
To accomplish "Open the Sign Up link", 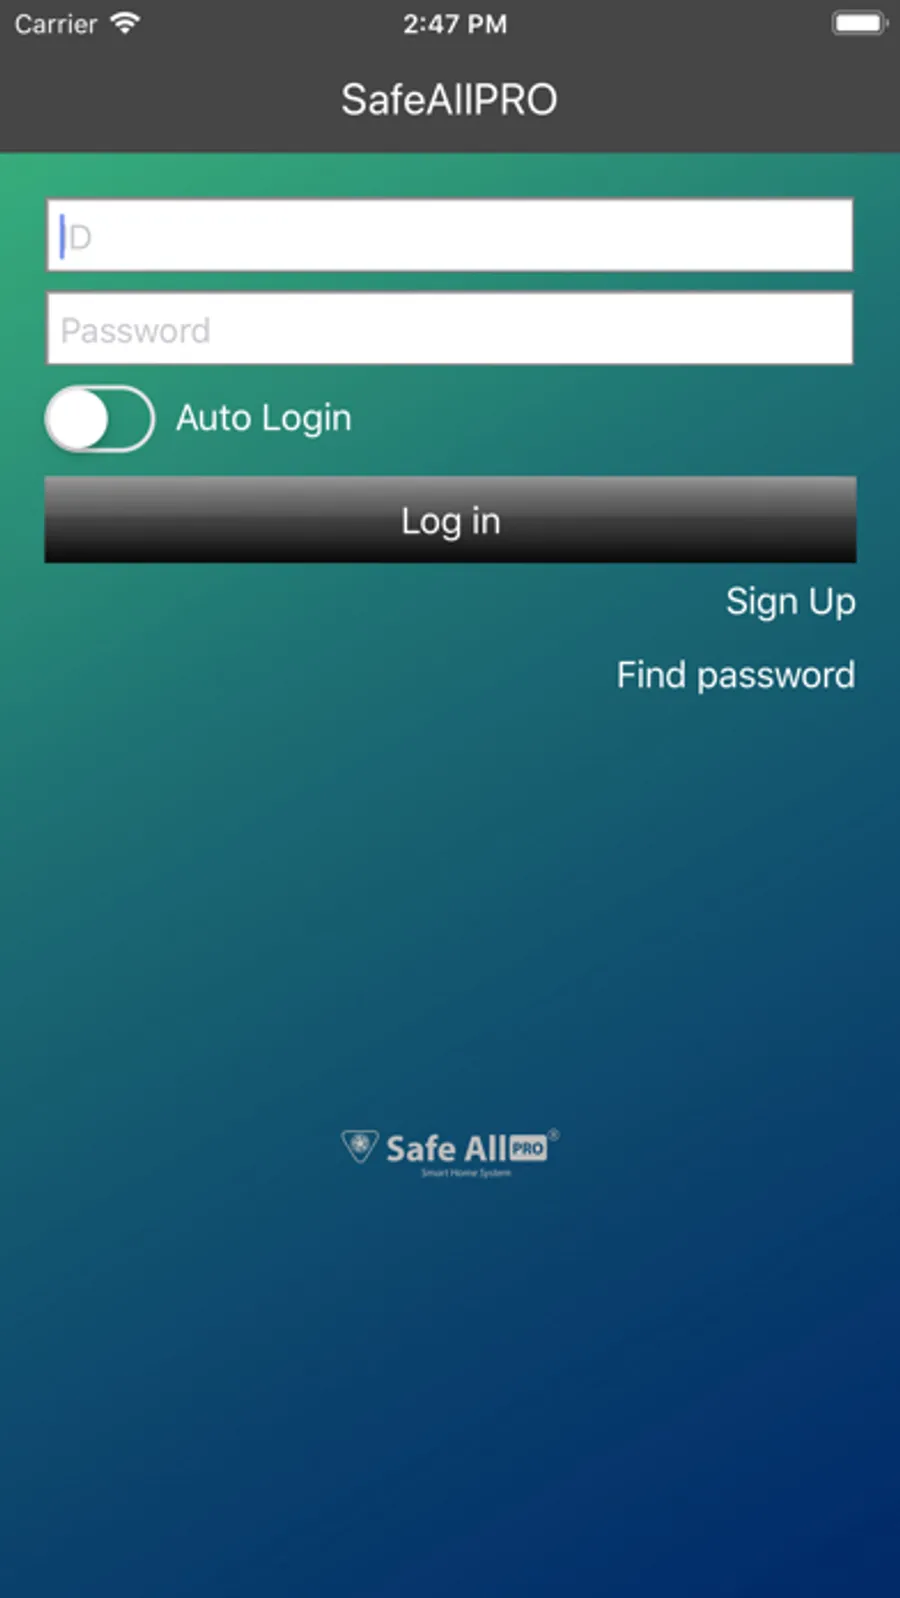I will coord(790,602).
